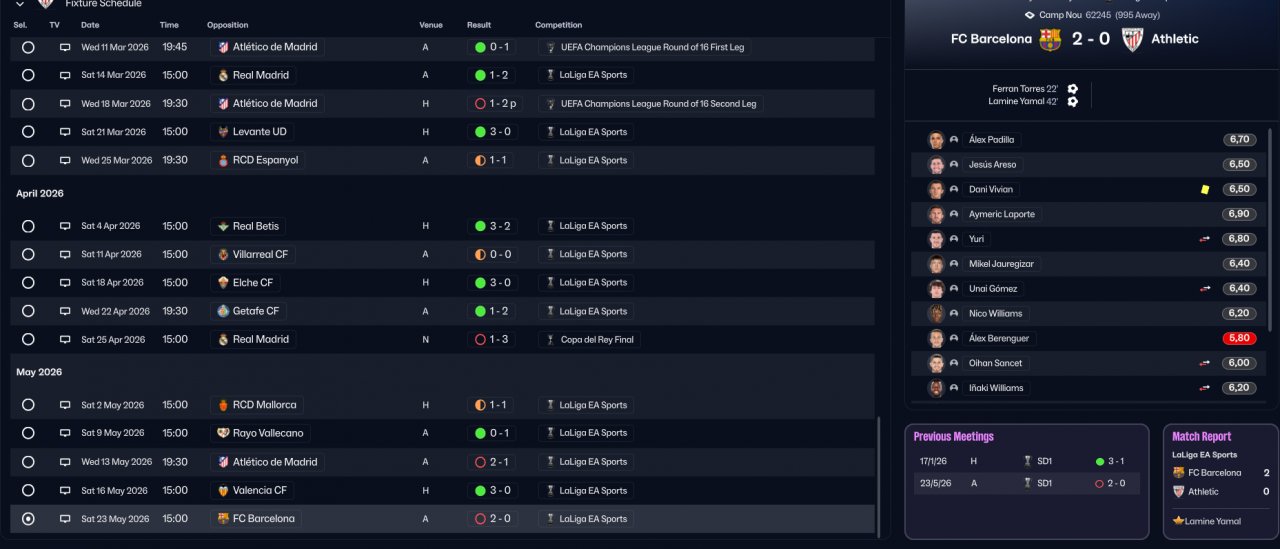The height and width of the screenshot is (549, 1280).
Task: Click Lamine Yamal in the Match Report
Action: (x=1214, y=521)
